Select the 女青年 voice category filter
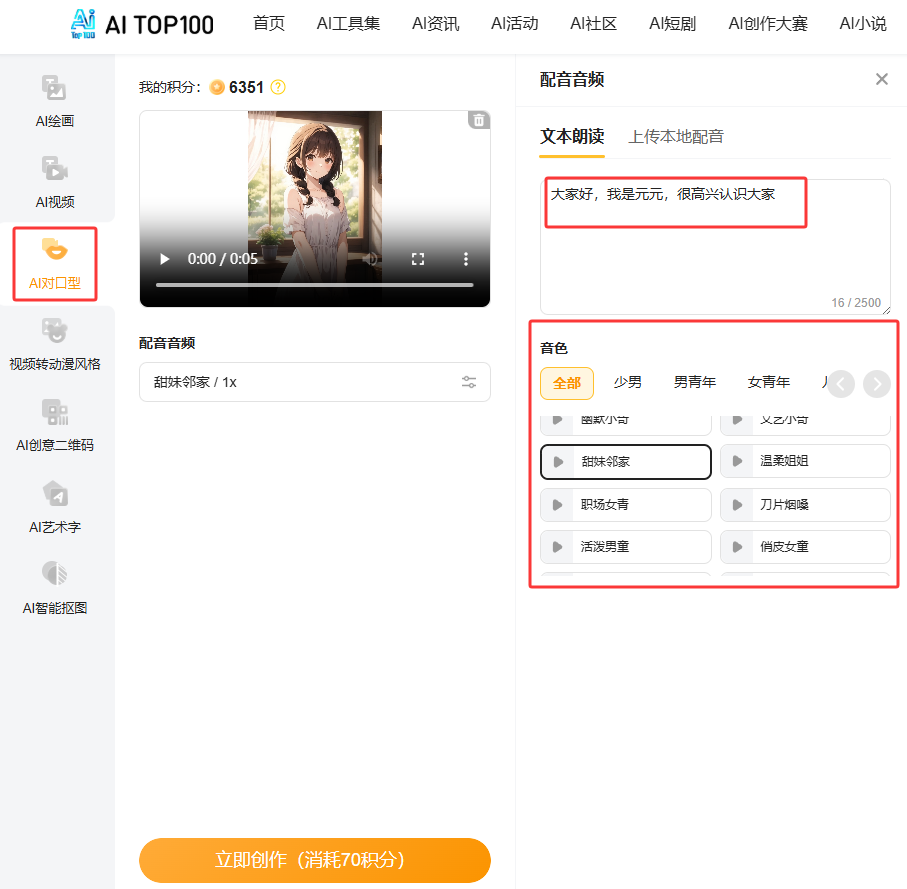 768,382
